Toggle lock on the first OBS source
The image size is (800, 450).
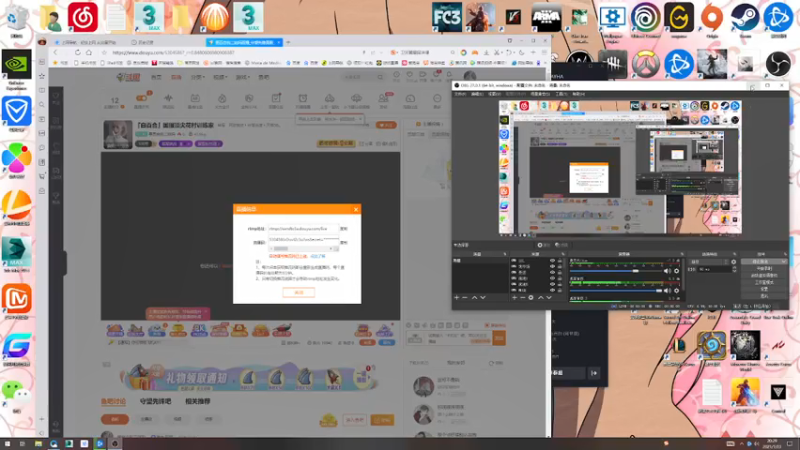tap(560, 261)
